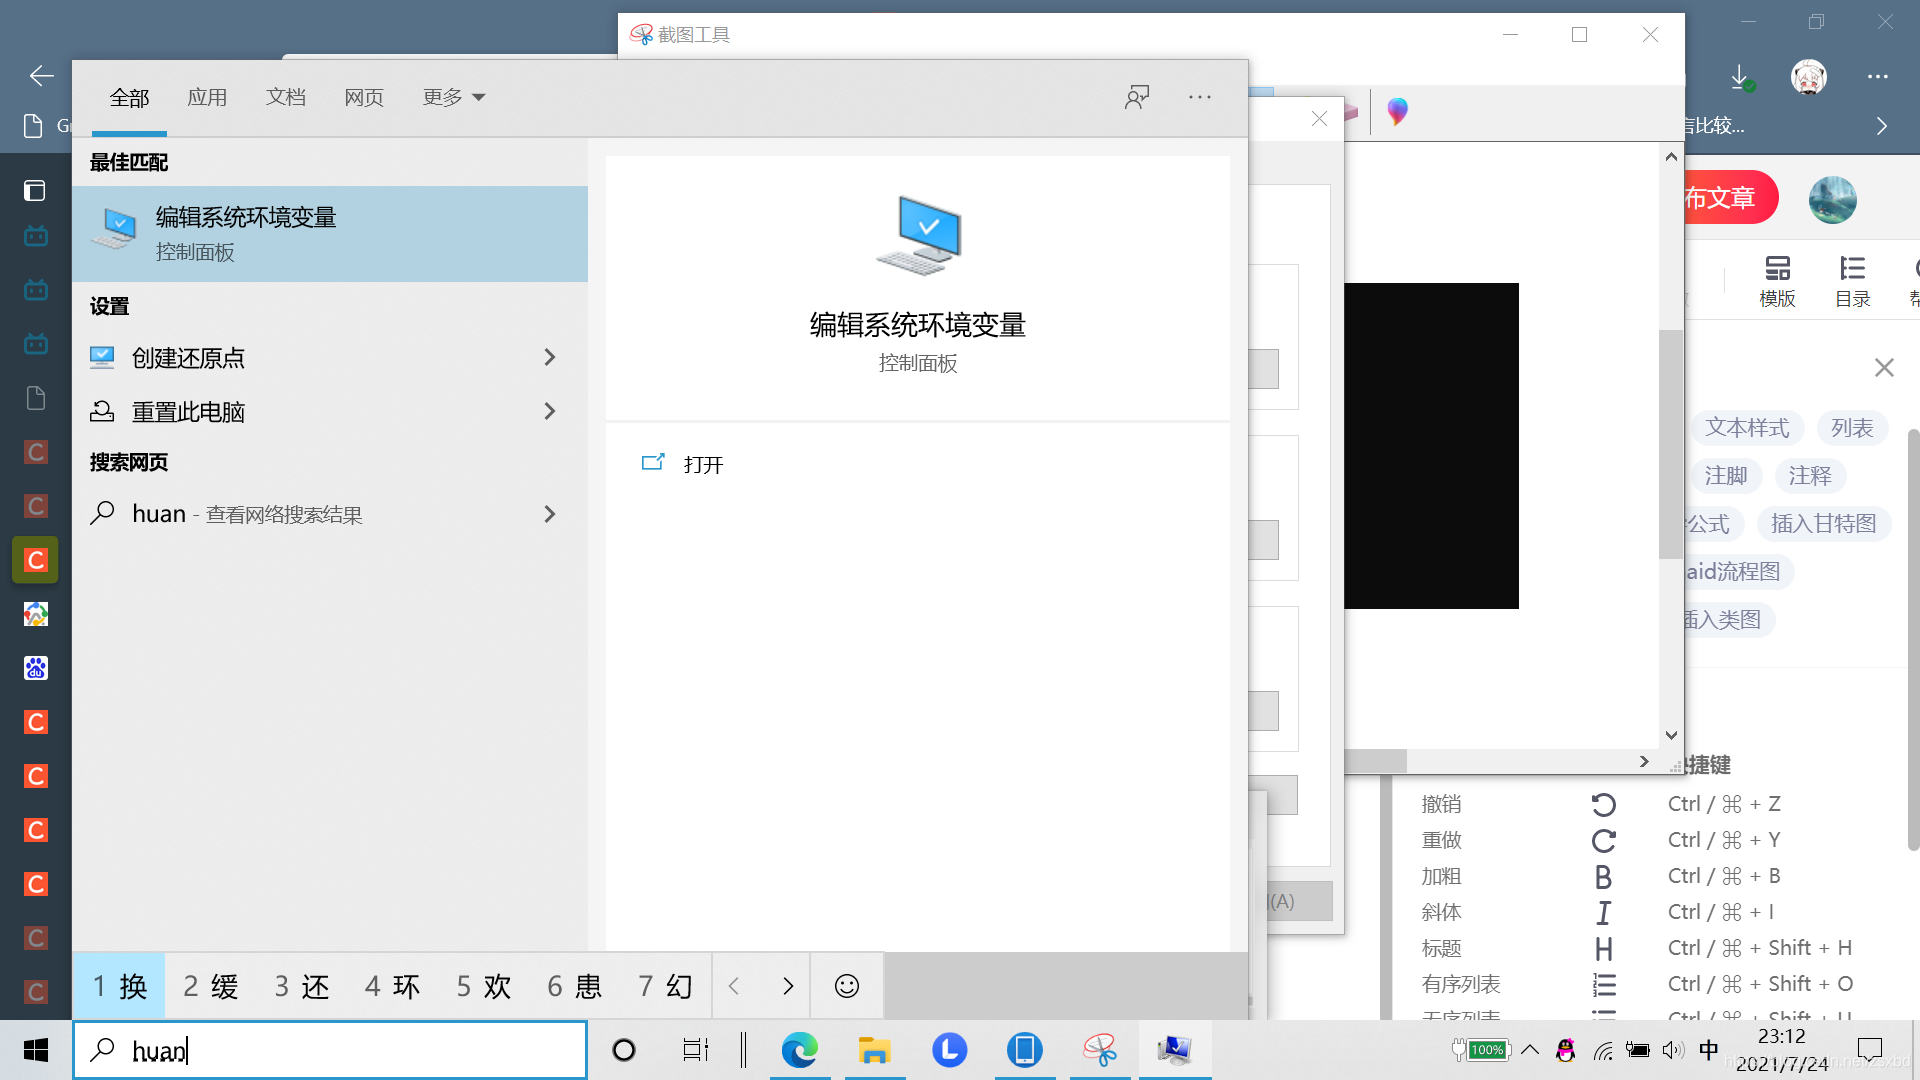Click the Task View taskbar icon
The image size is (1920, 1080).
(695, 1050)
